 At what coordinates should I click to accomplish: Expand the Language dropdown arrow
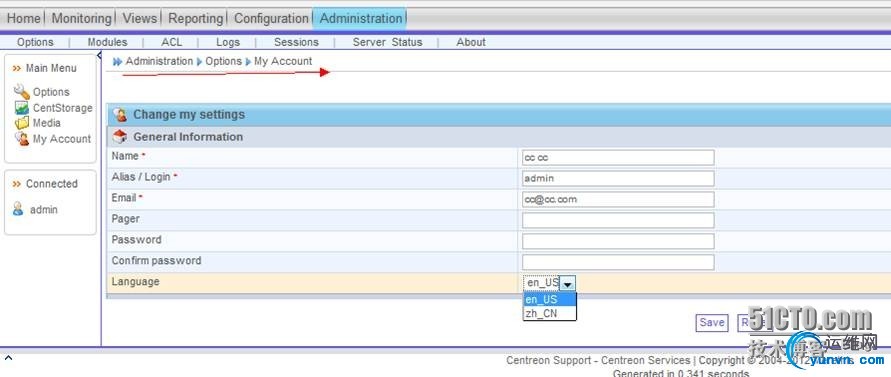pyautogui.click(x=568, y=283)
